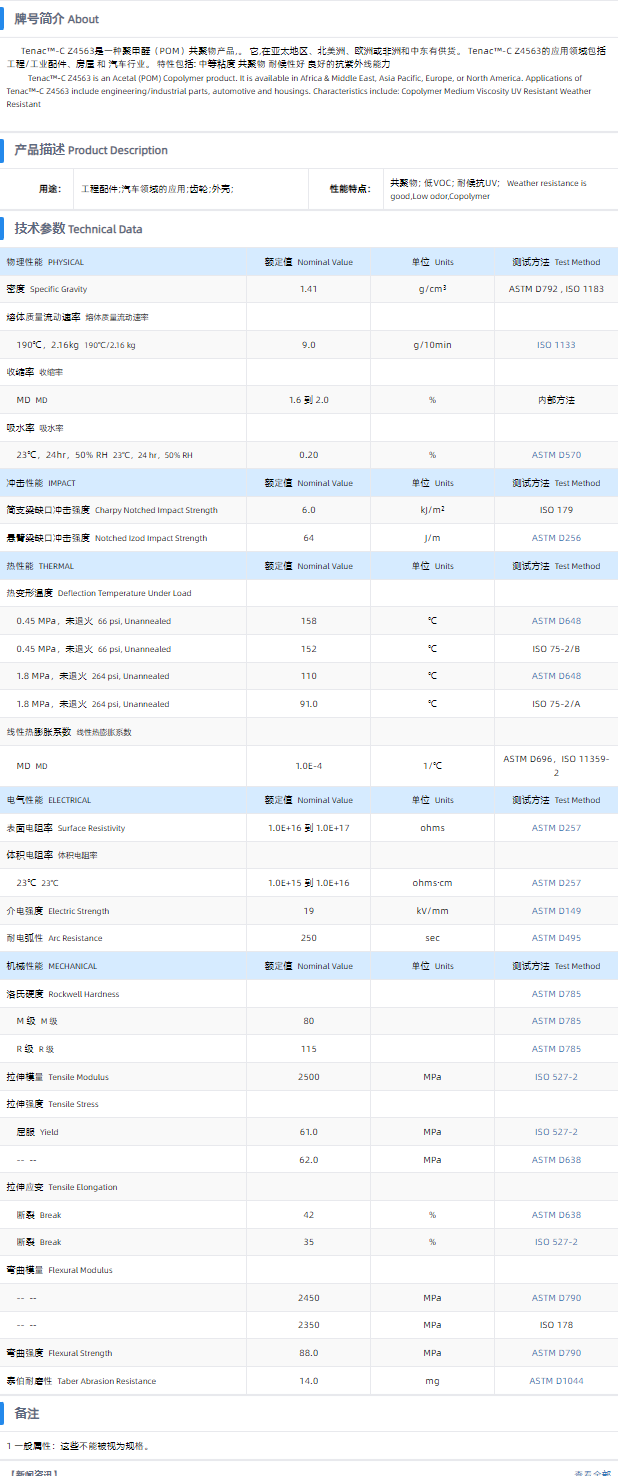Click the 技术参数 Technical Data heading
Image resolution: width=618 pixels, height=1476 pixels.
pyautogui.click(x=78, y=229)
